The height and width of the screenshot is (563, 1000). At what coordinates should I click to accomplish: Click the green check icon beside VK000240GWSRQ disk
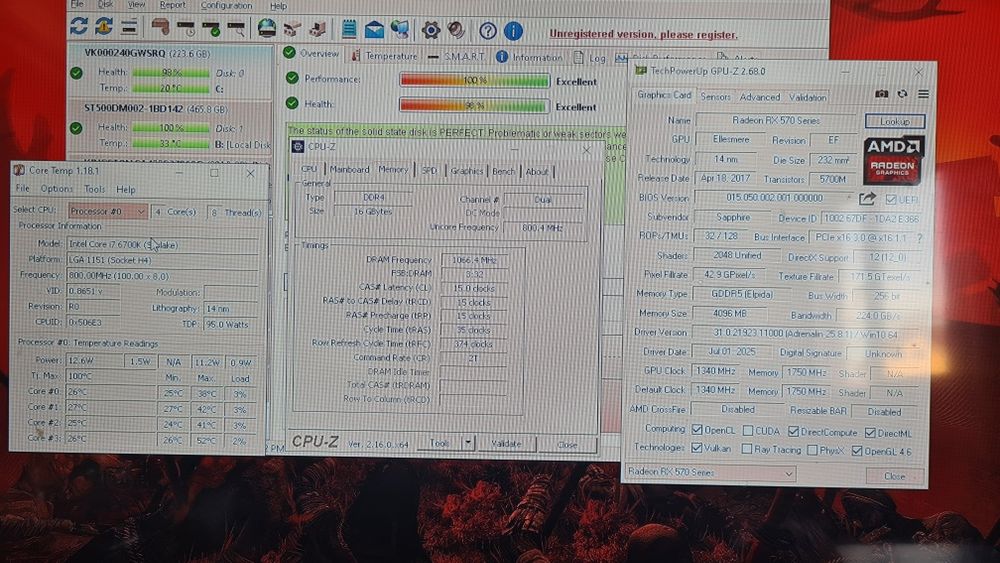coord(77,73)
